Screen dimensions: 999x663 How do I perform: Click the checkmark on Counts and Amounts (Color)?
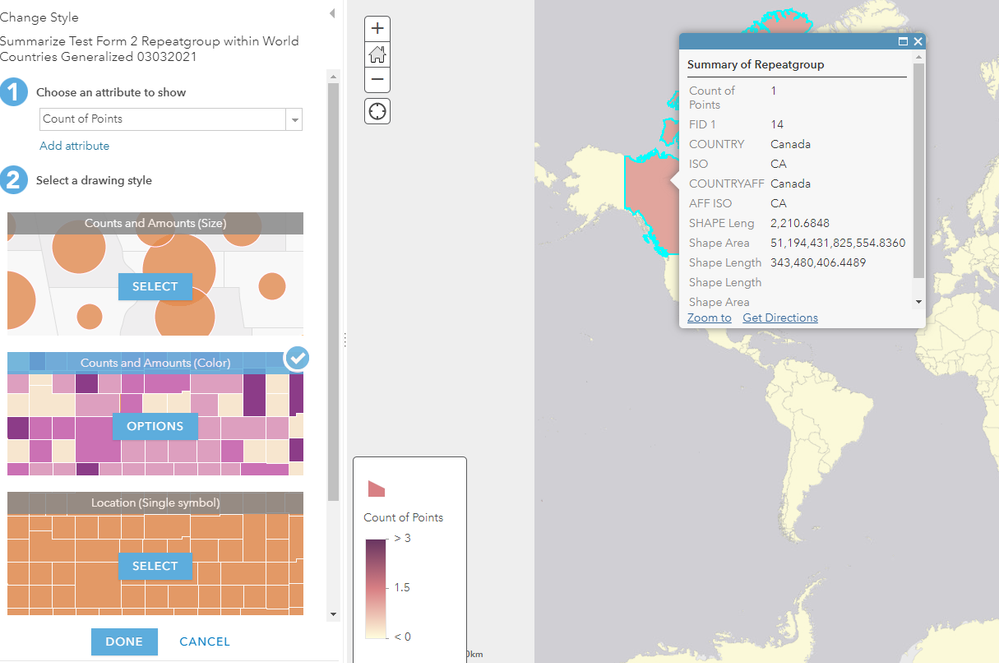tap(297, 358)
